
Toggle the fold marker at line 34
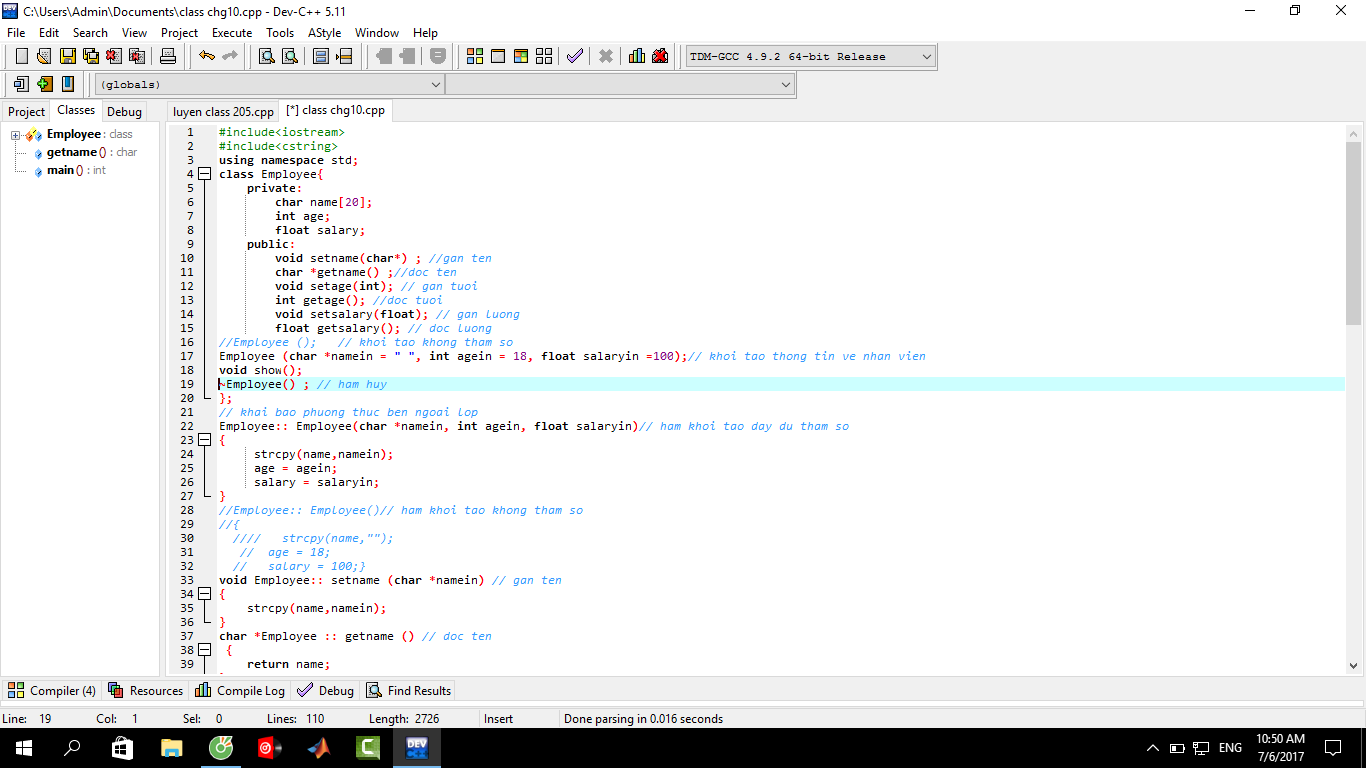pos(204,594)
